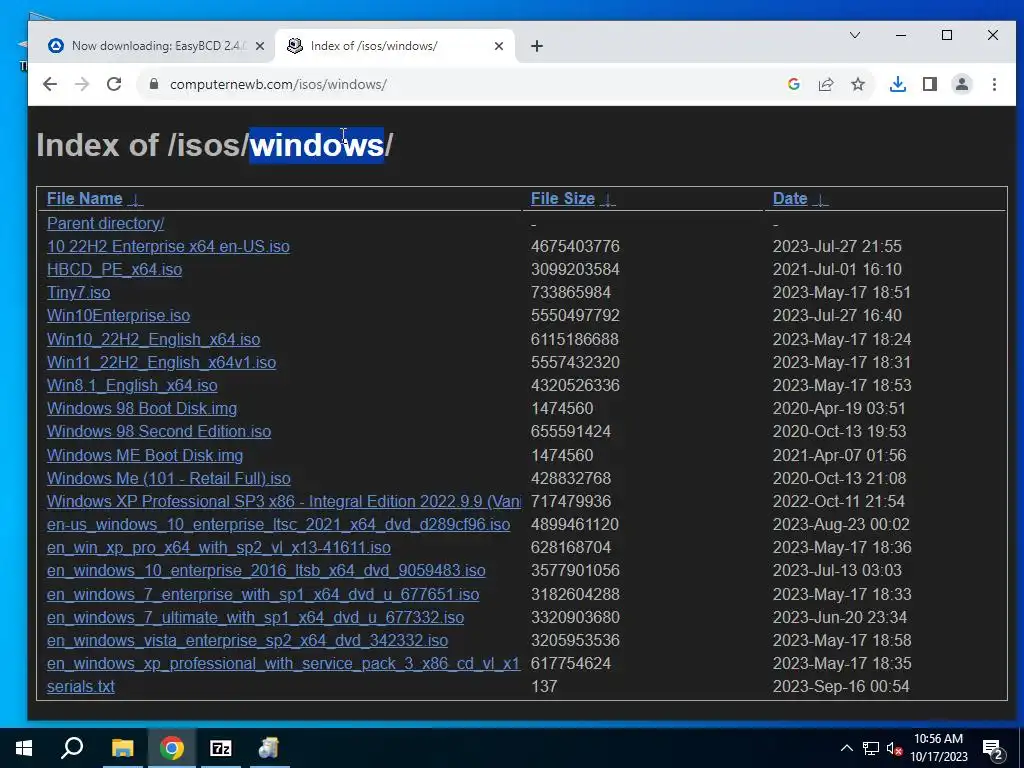
Task: Switch to Now downloading: EasyBCD tab
Action: (157, 46)
